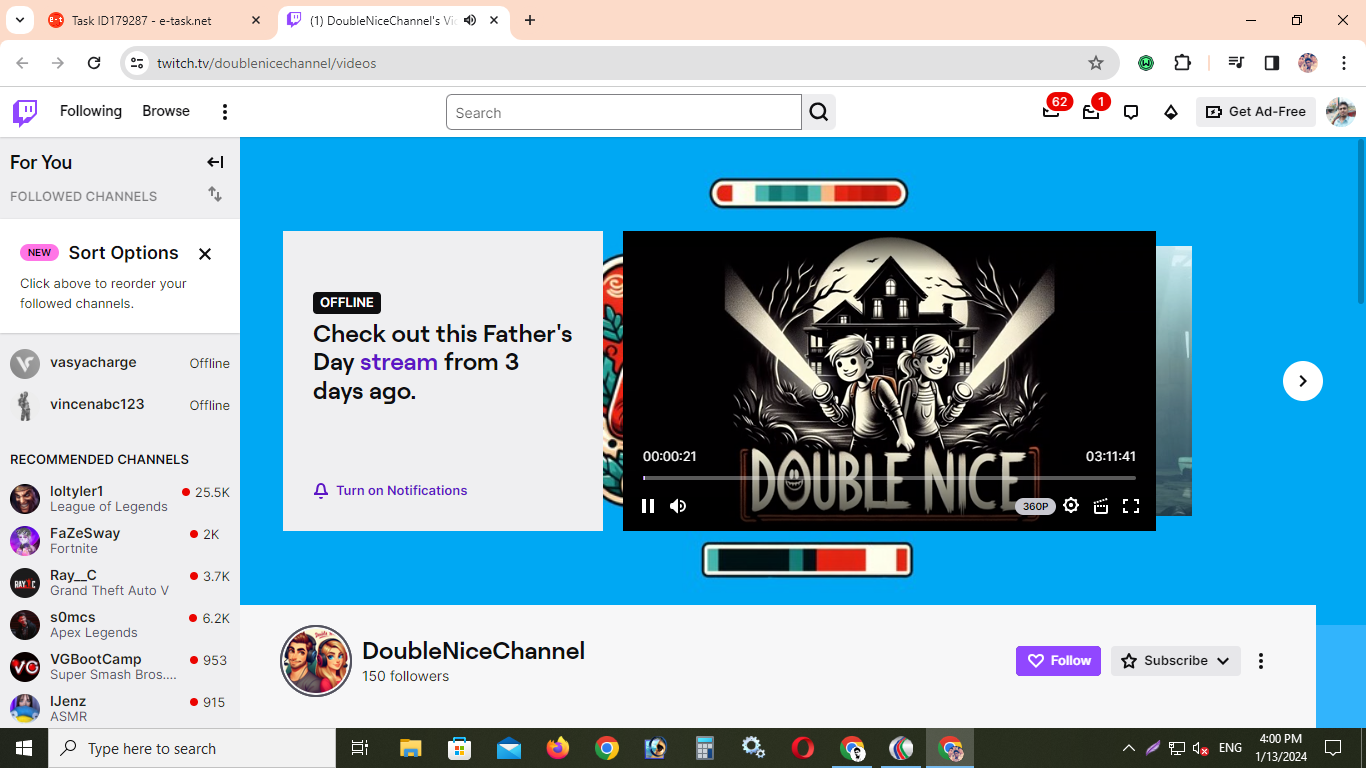This screenshot has height=768, width=1366.
Task: Seek along the video progress bar
Action: (889, 478)
